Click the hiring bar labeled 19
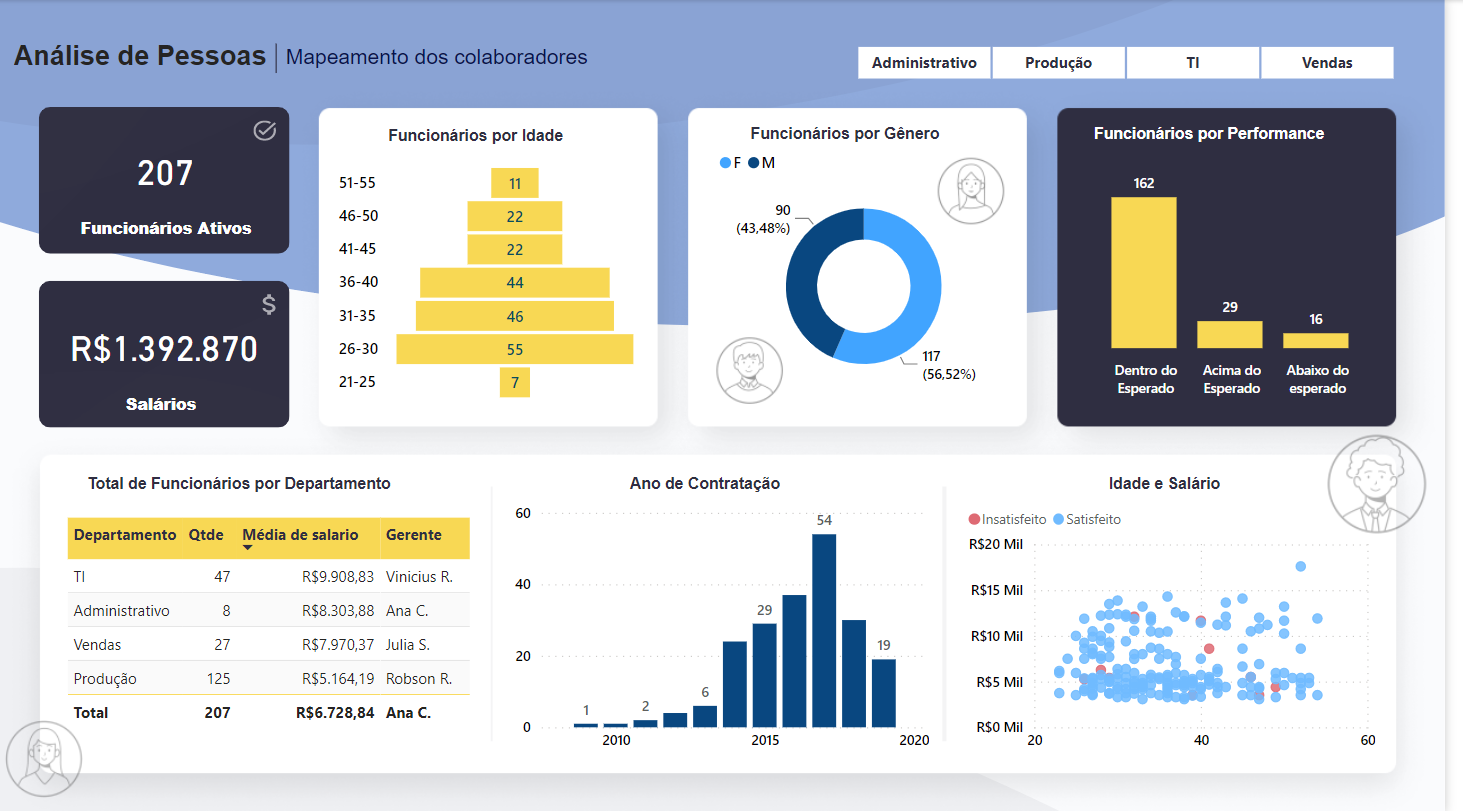This screenshot has height=811, width=1463. (884, 693)
